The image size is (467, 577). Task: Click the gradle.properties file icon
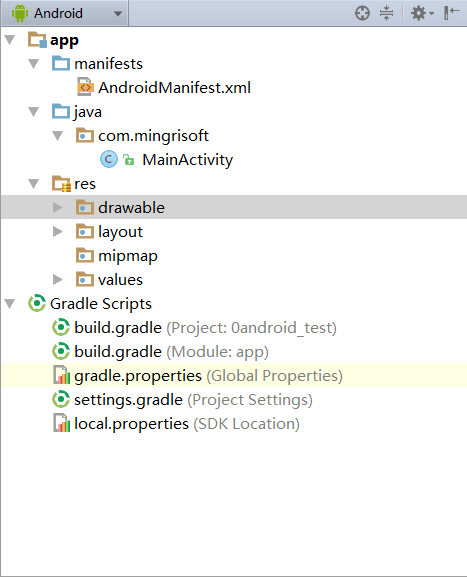coord(61,375)
